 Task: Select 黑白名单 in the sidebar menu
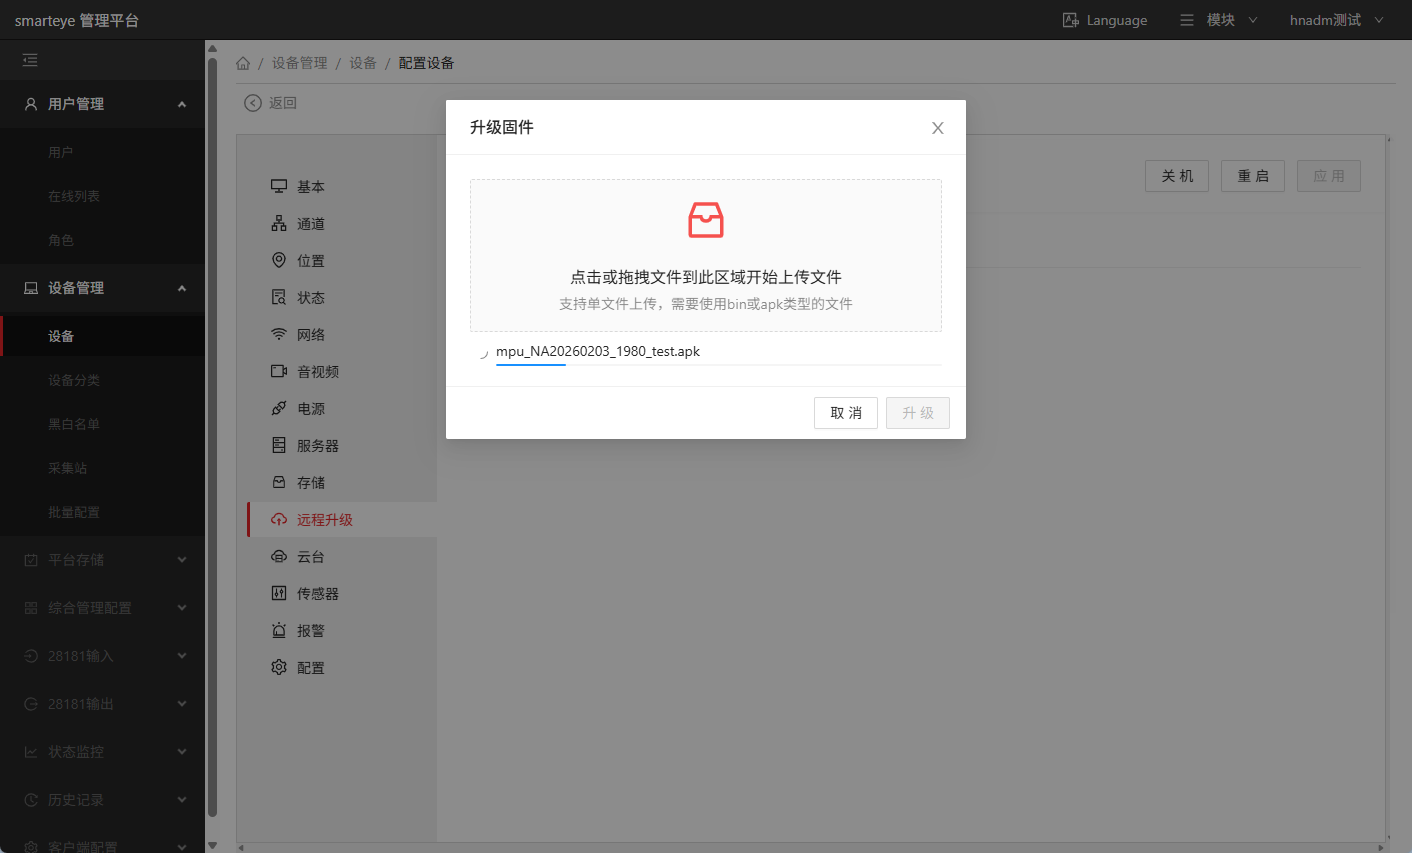coord(74,424)
